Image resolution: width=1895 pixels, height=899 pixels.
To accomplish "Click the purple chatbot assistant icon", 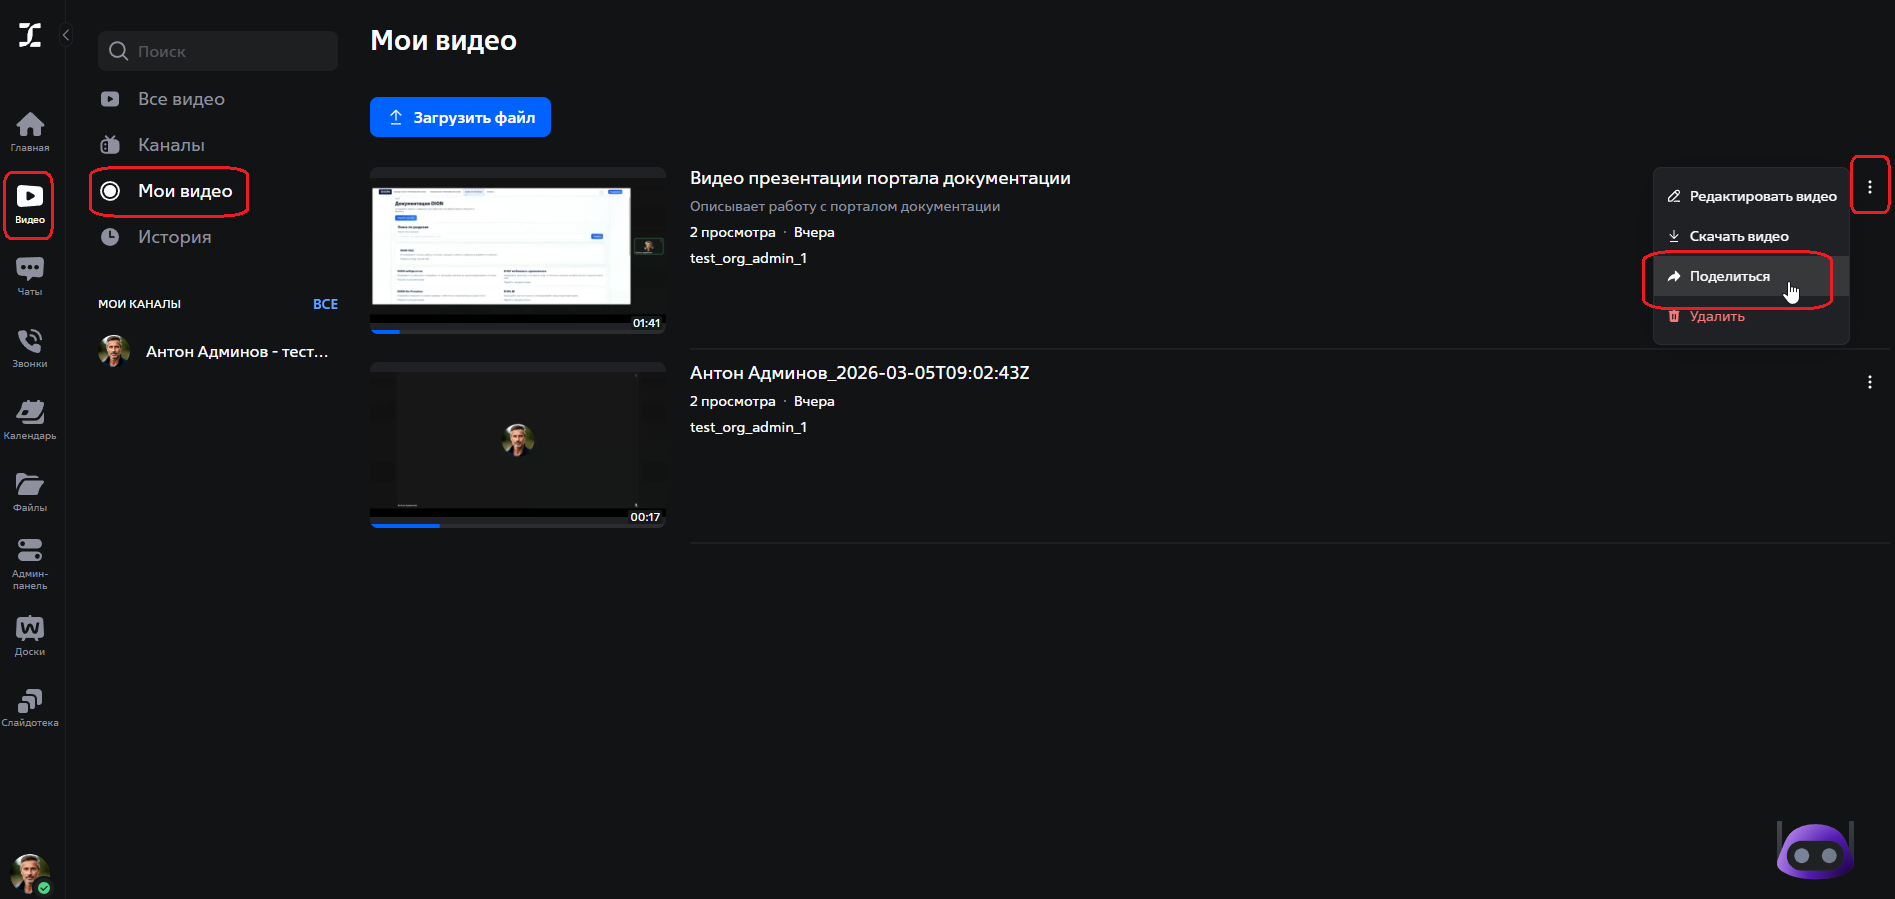I will [x=1814, y=851].
